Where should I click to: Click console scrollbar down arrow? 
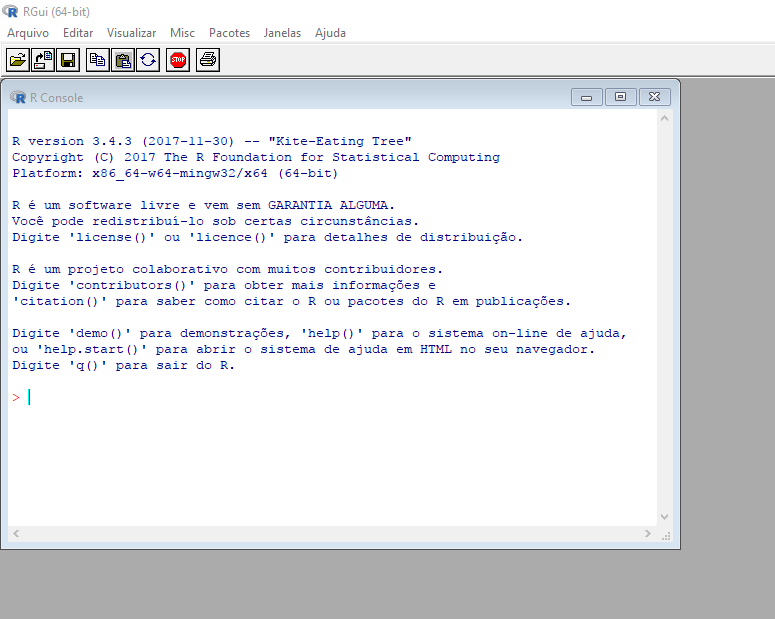click(x=664, y=517)
